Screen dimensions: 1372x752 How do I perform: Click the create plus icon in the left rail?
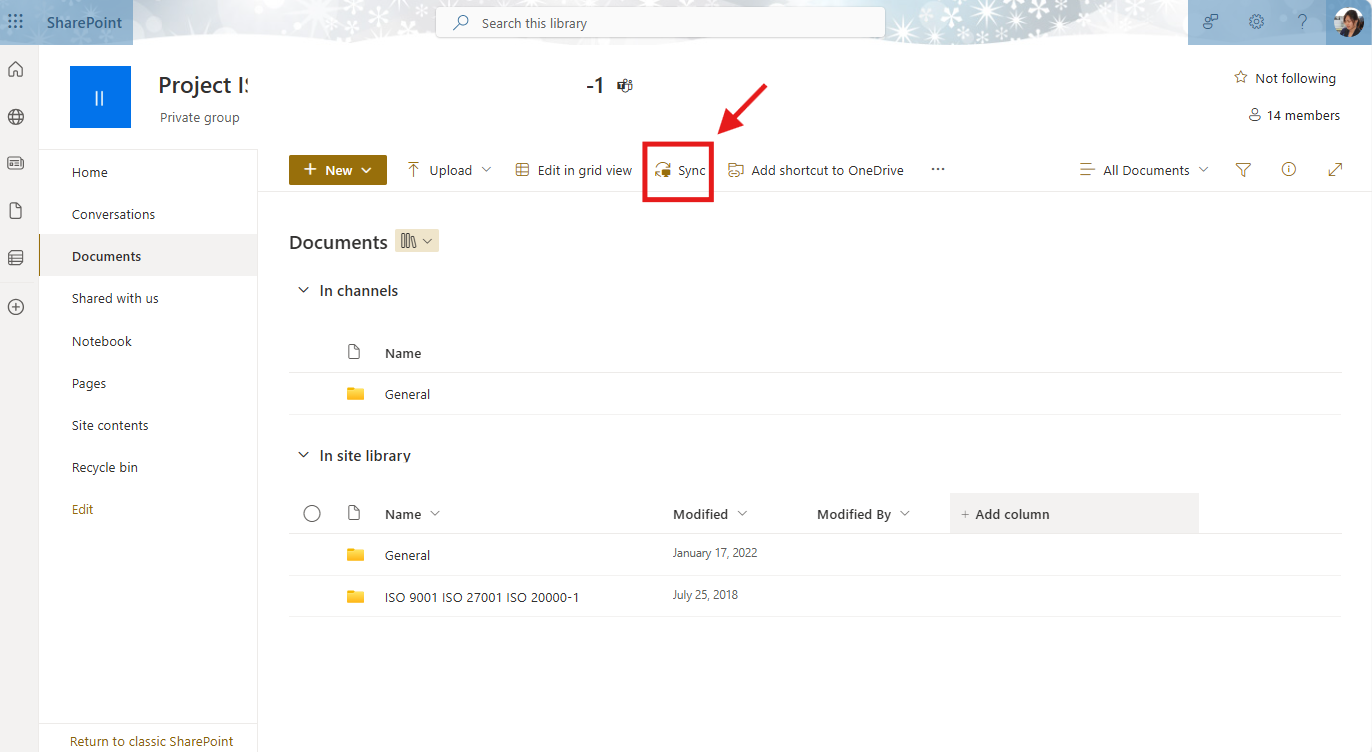(x=16, y=307)
